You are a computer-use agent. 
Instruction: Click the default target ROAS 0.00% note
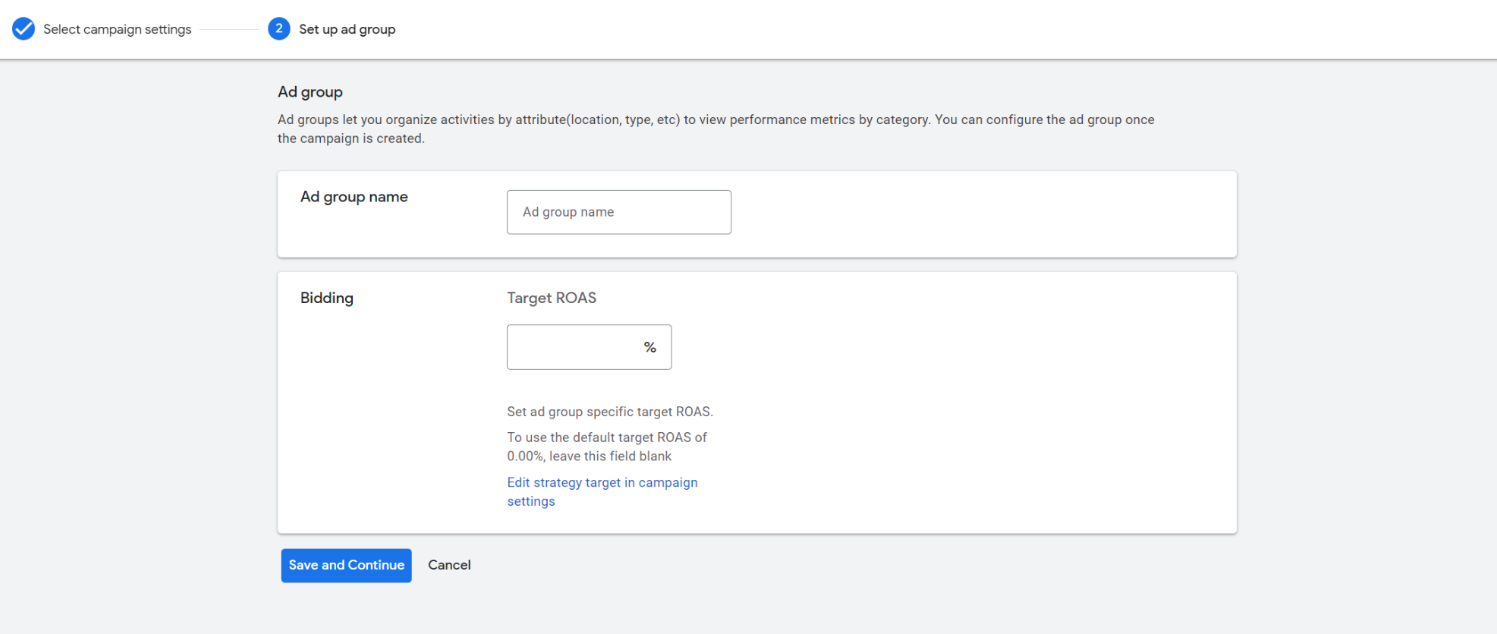click(606, 446)
